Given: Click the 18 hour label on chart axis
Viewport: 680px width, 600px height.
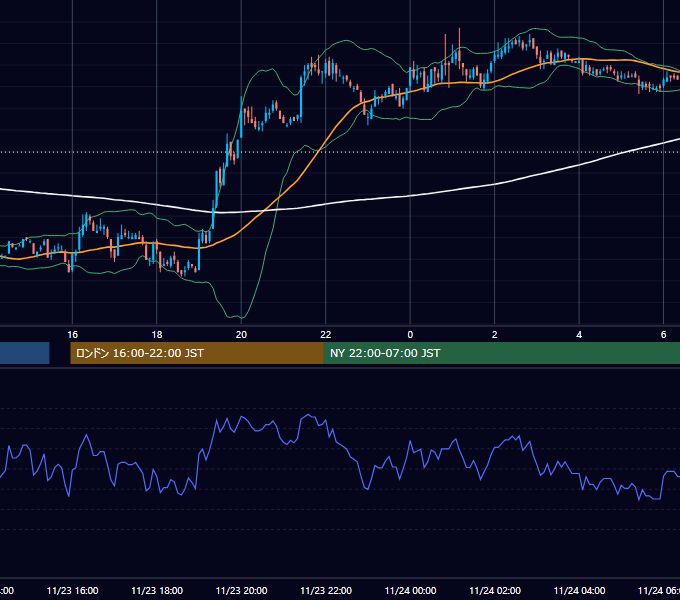Looking at the screenshot, I should point(157,334).
